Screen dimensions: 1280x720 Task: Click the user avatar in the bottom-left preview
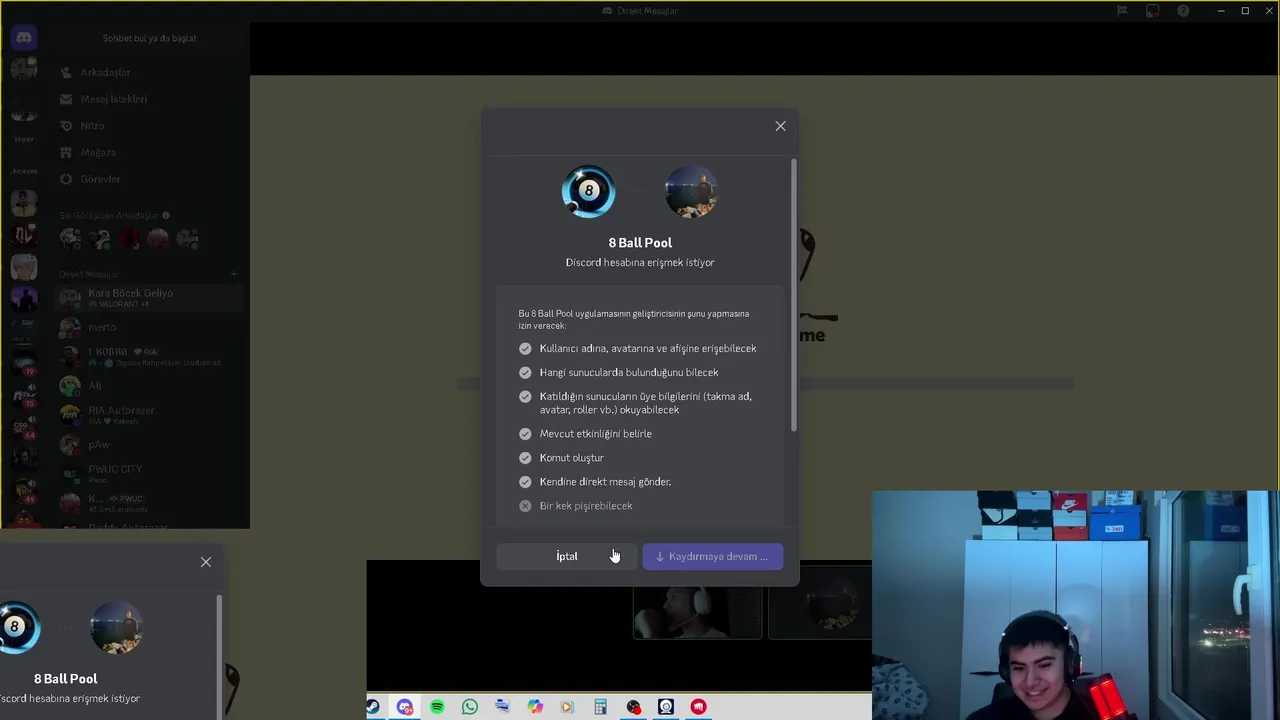point(116,627)
